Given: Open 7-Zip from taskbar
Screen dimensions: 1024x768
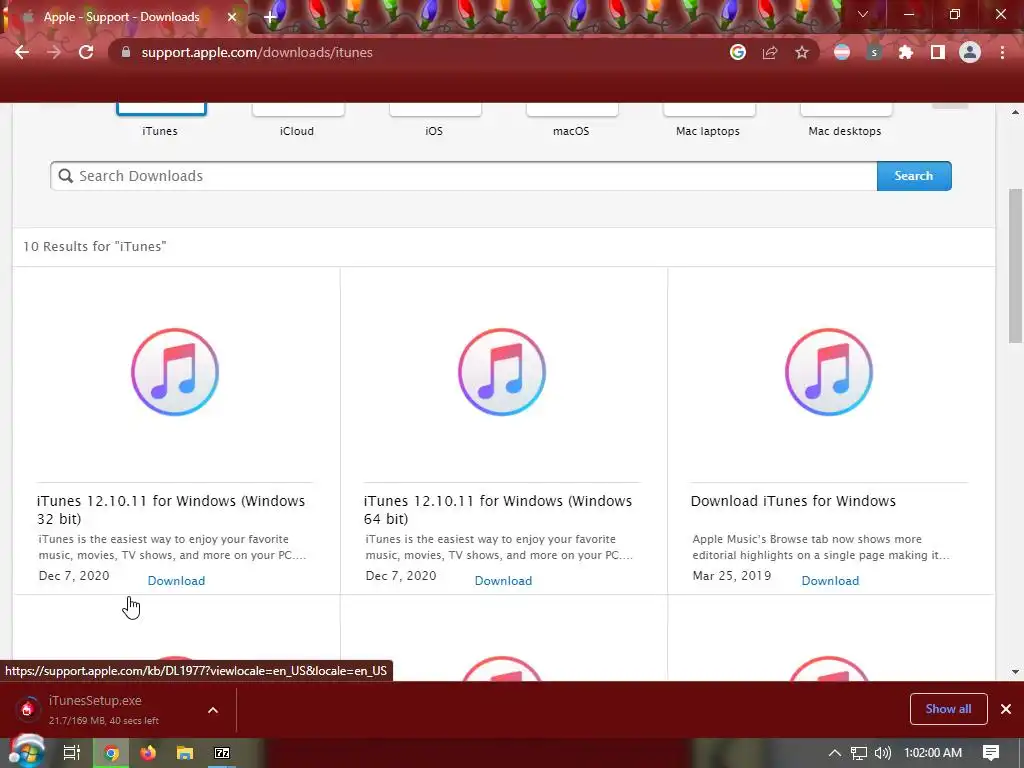Looking at the screenshot, I should [222, 753].
